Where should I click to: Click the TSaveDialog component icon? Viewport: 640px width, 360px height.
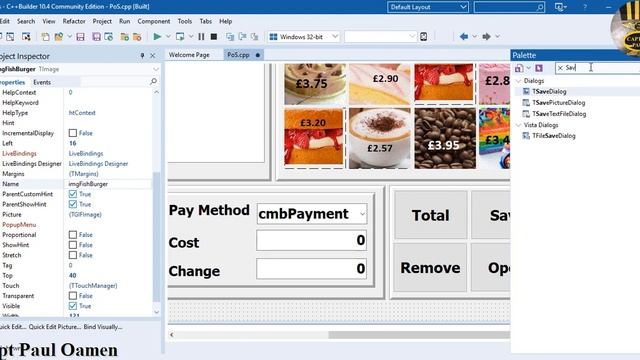(x=526, y=91)
